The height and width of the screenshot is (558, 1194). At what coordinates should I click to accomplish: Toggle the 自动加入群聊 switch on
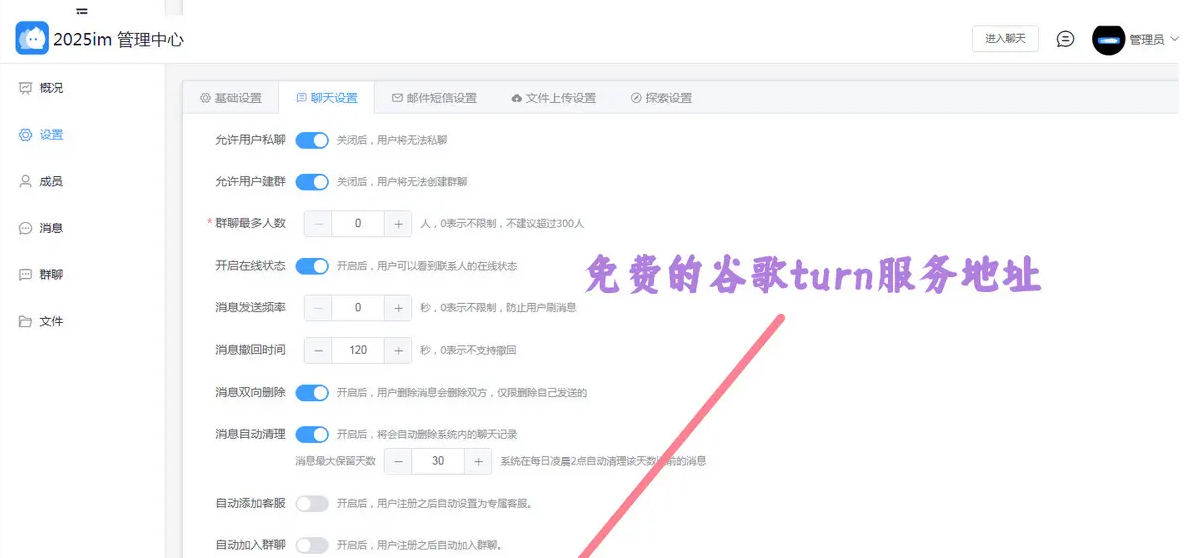click(x=312, y=545)
